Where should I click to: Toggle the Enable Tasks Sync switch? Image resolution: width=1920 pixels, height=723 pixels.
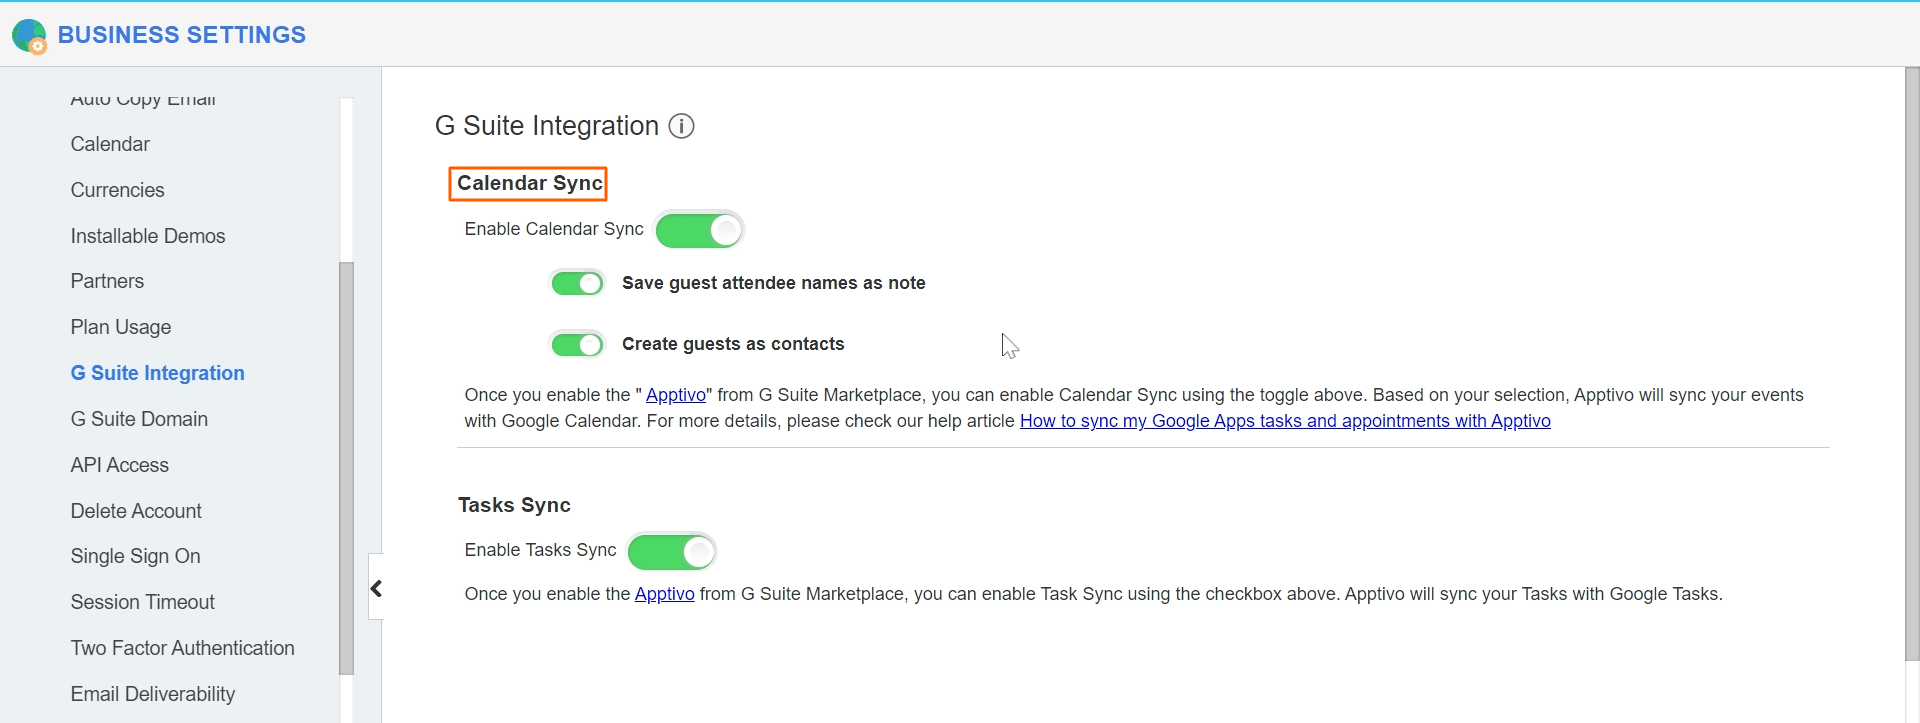pos(671,551)
